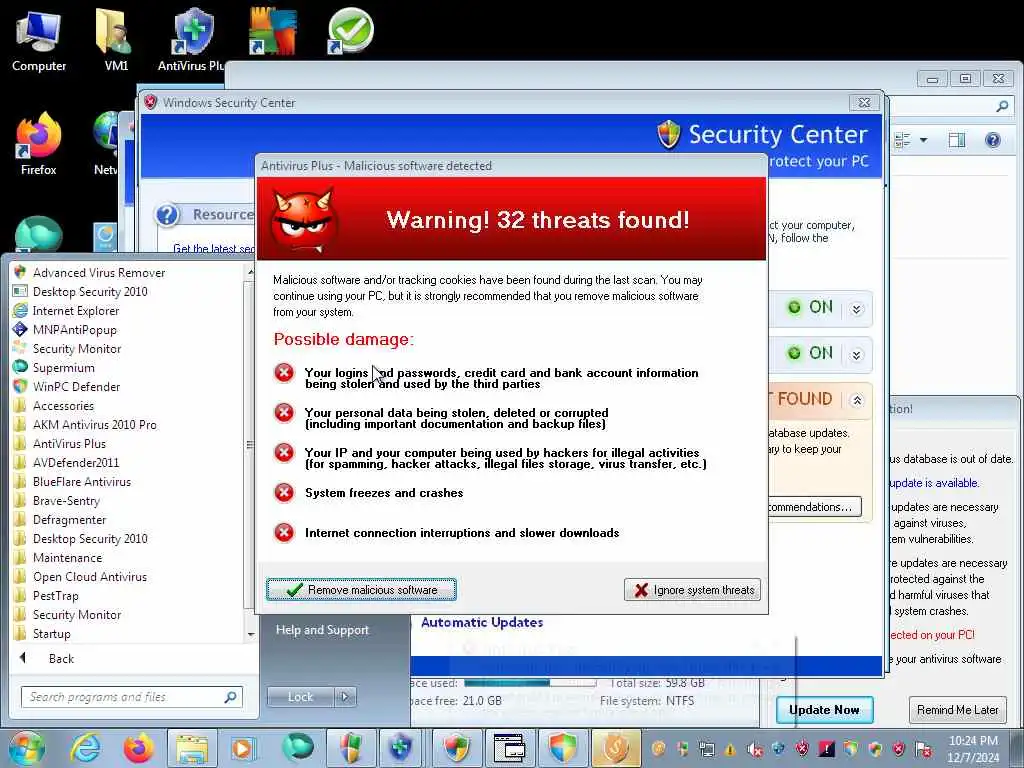Follow the 'Get the latest sec' link
This screenshot has height=768, width=1024.
tap(214, 249)
